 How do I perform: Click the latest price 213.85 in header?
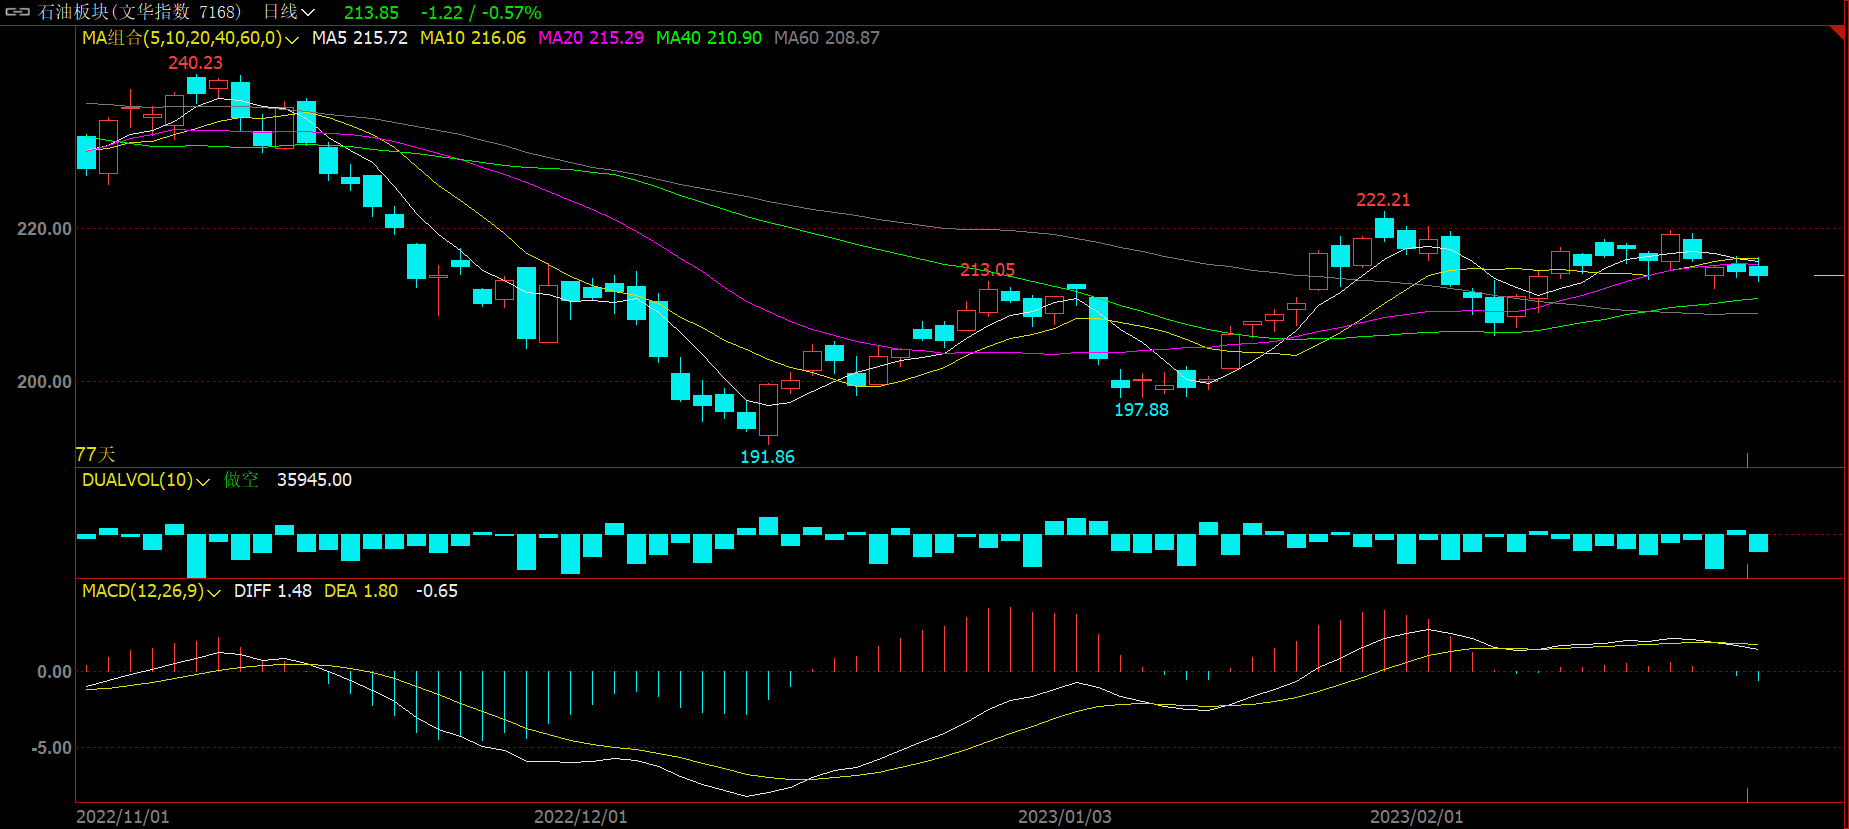point(371,13)
